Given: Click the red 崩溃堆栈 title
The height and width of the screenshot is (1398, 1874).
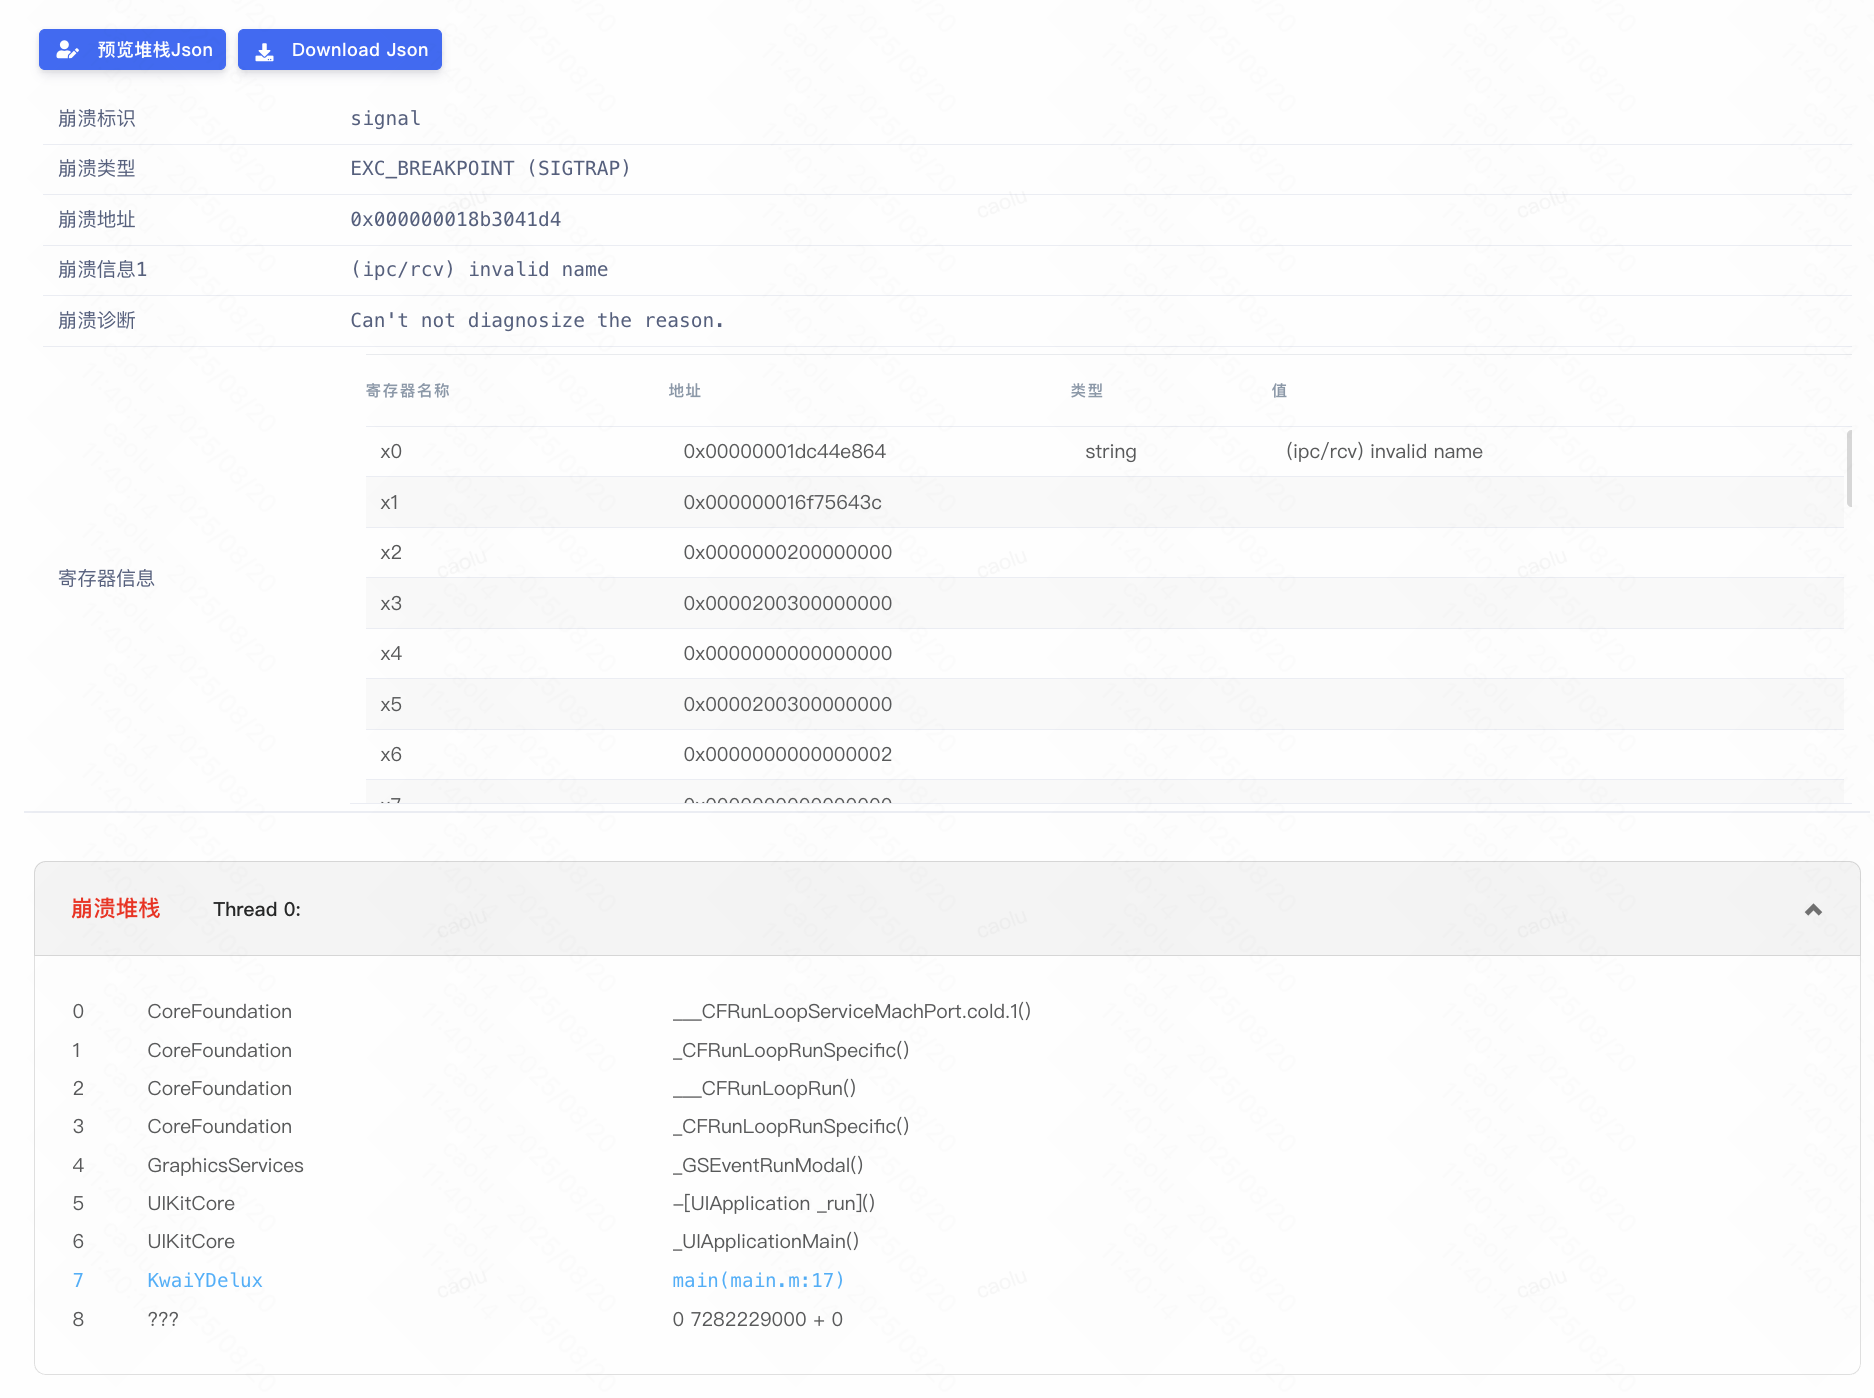Looking at the screenshot, I should (x=116, y=908).
